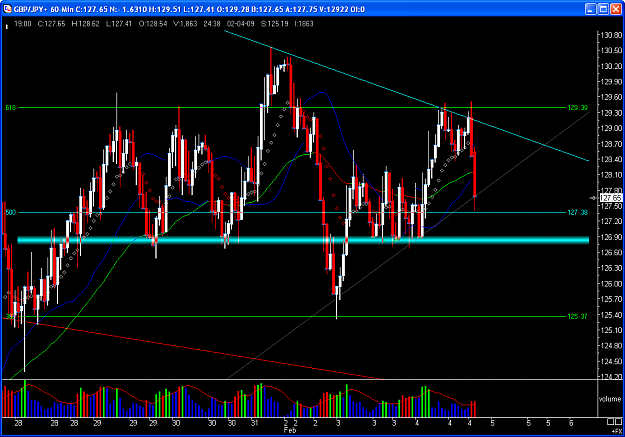
Task: Click the 125.37 retracement price label
Action: pyautogui.click(x=577, y=317)
